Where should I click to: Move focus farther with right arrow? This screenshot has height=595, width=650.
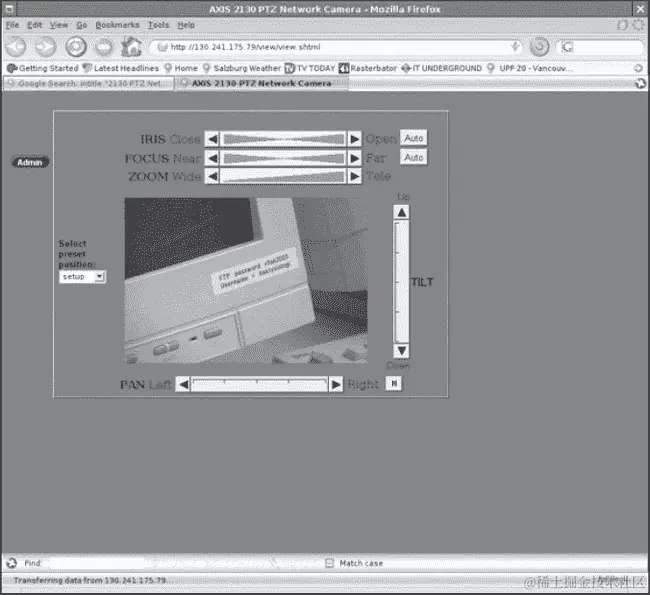coord(354,158)
